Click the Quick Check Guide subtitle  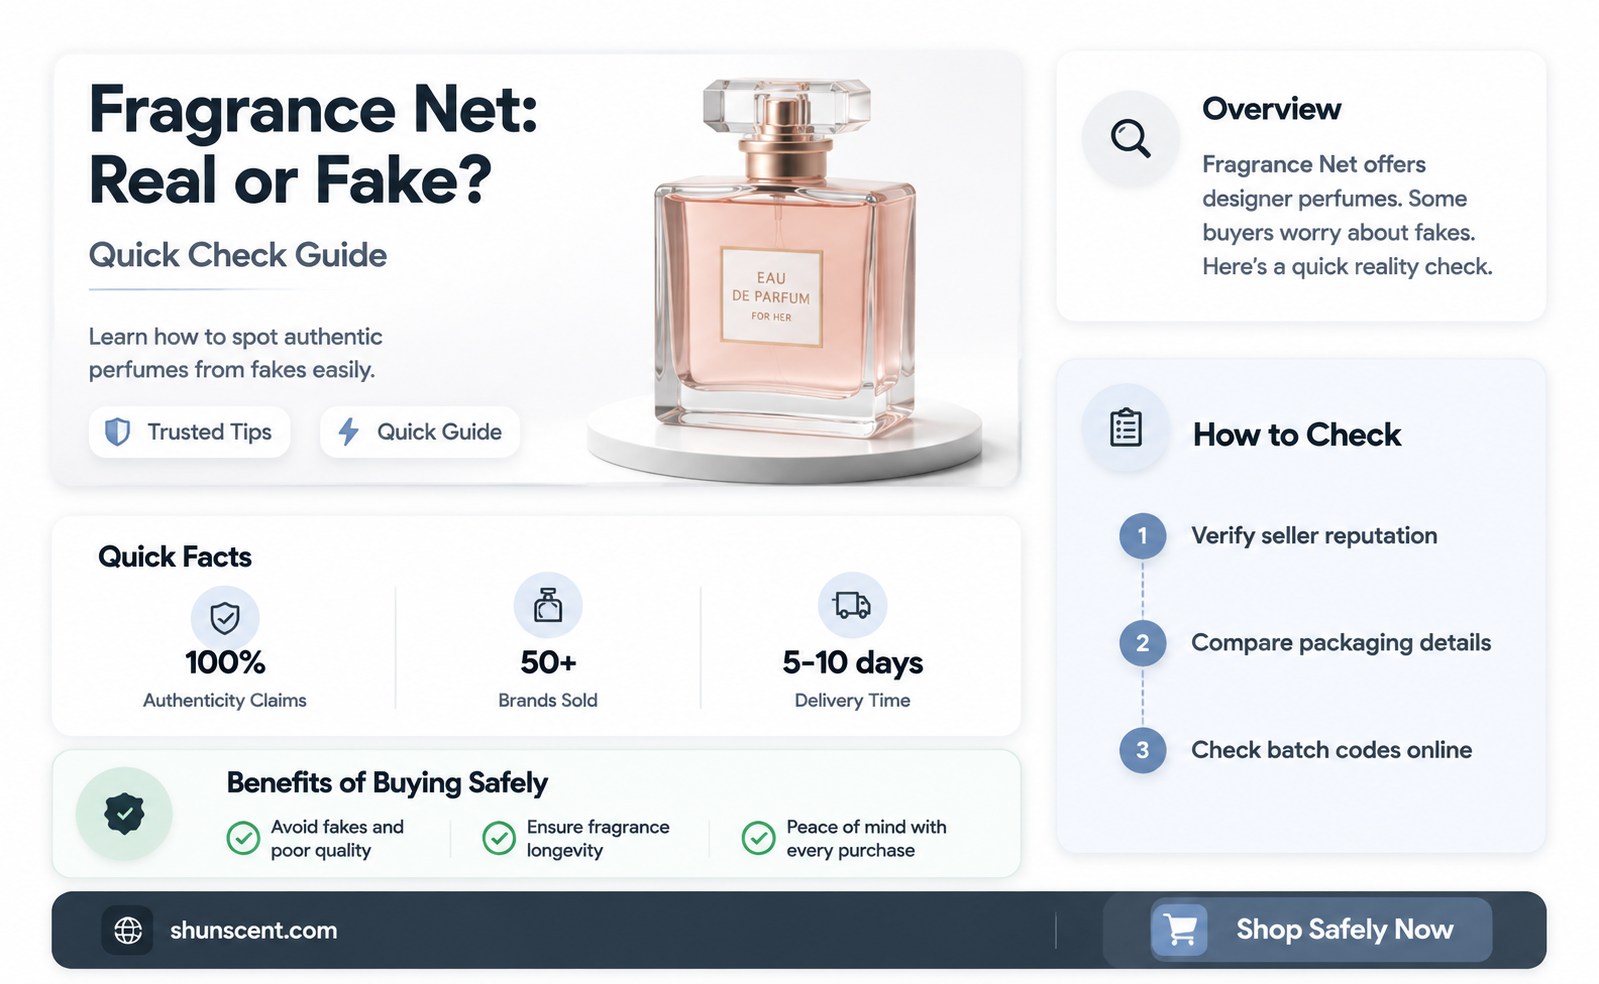[x=238, y=255]
